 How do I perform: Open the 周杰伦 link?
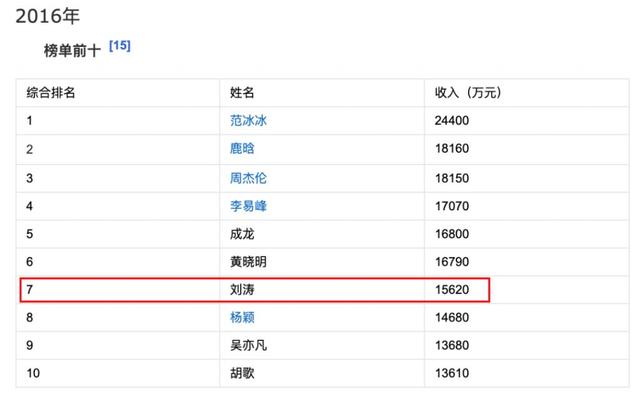pos(248,178)
